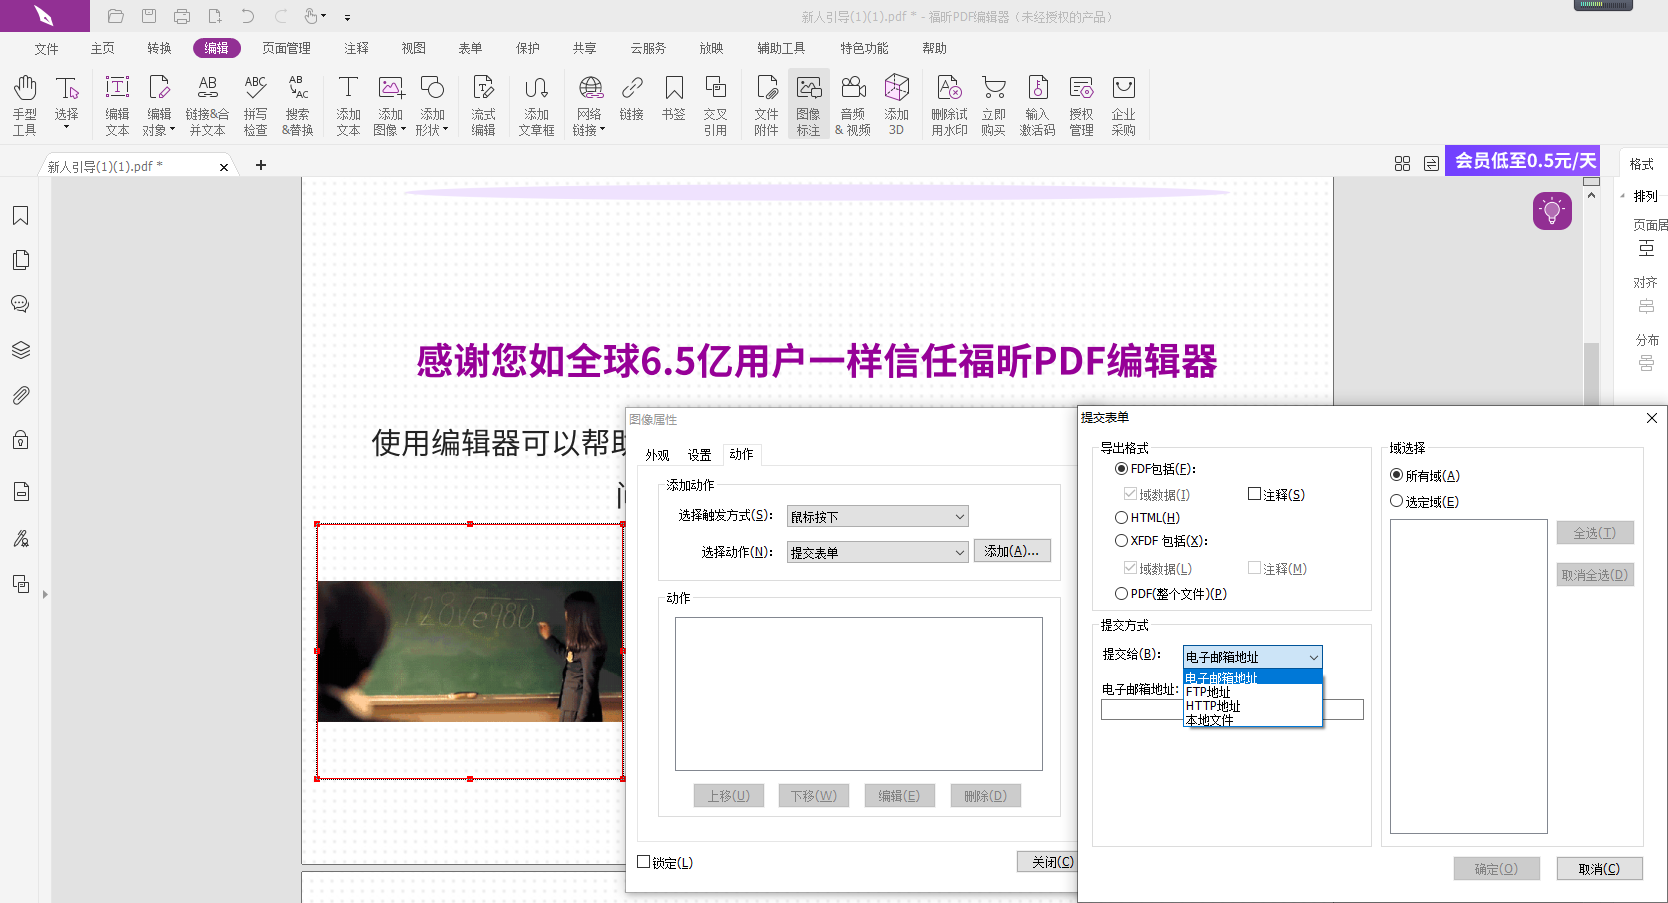Enable the 注释(S) checkbox under FDF format
Screen dimensions: 1668x903
click(x=1255, y=493)
